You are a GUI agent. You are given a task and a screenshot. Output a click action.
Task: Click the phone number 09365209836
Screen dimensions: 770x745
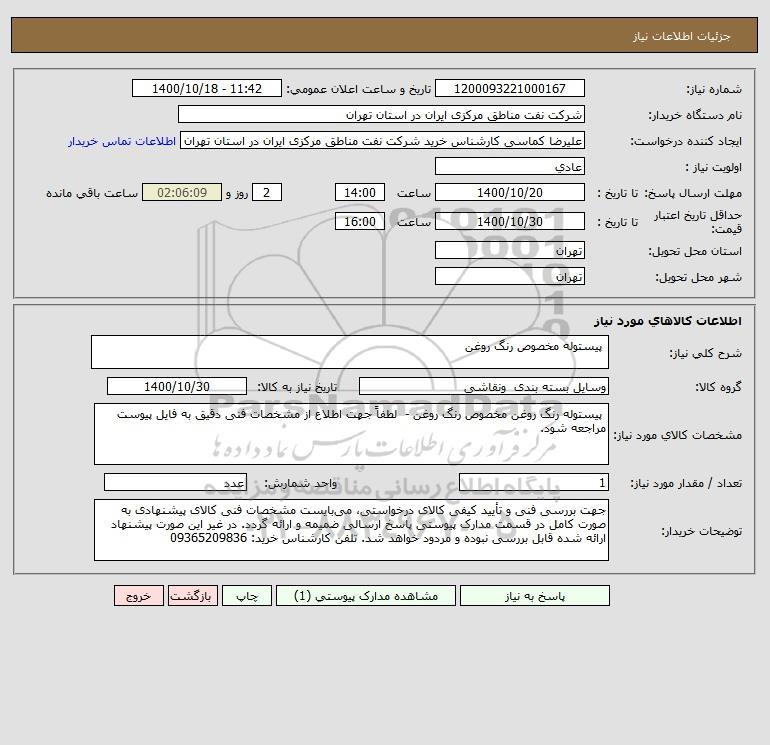[209, 538]
